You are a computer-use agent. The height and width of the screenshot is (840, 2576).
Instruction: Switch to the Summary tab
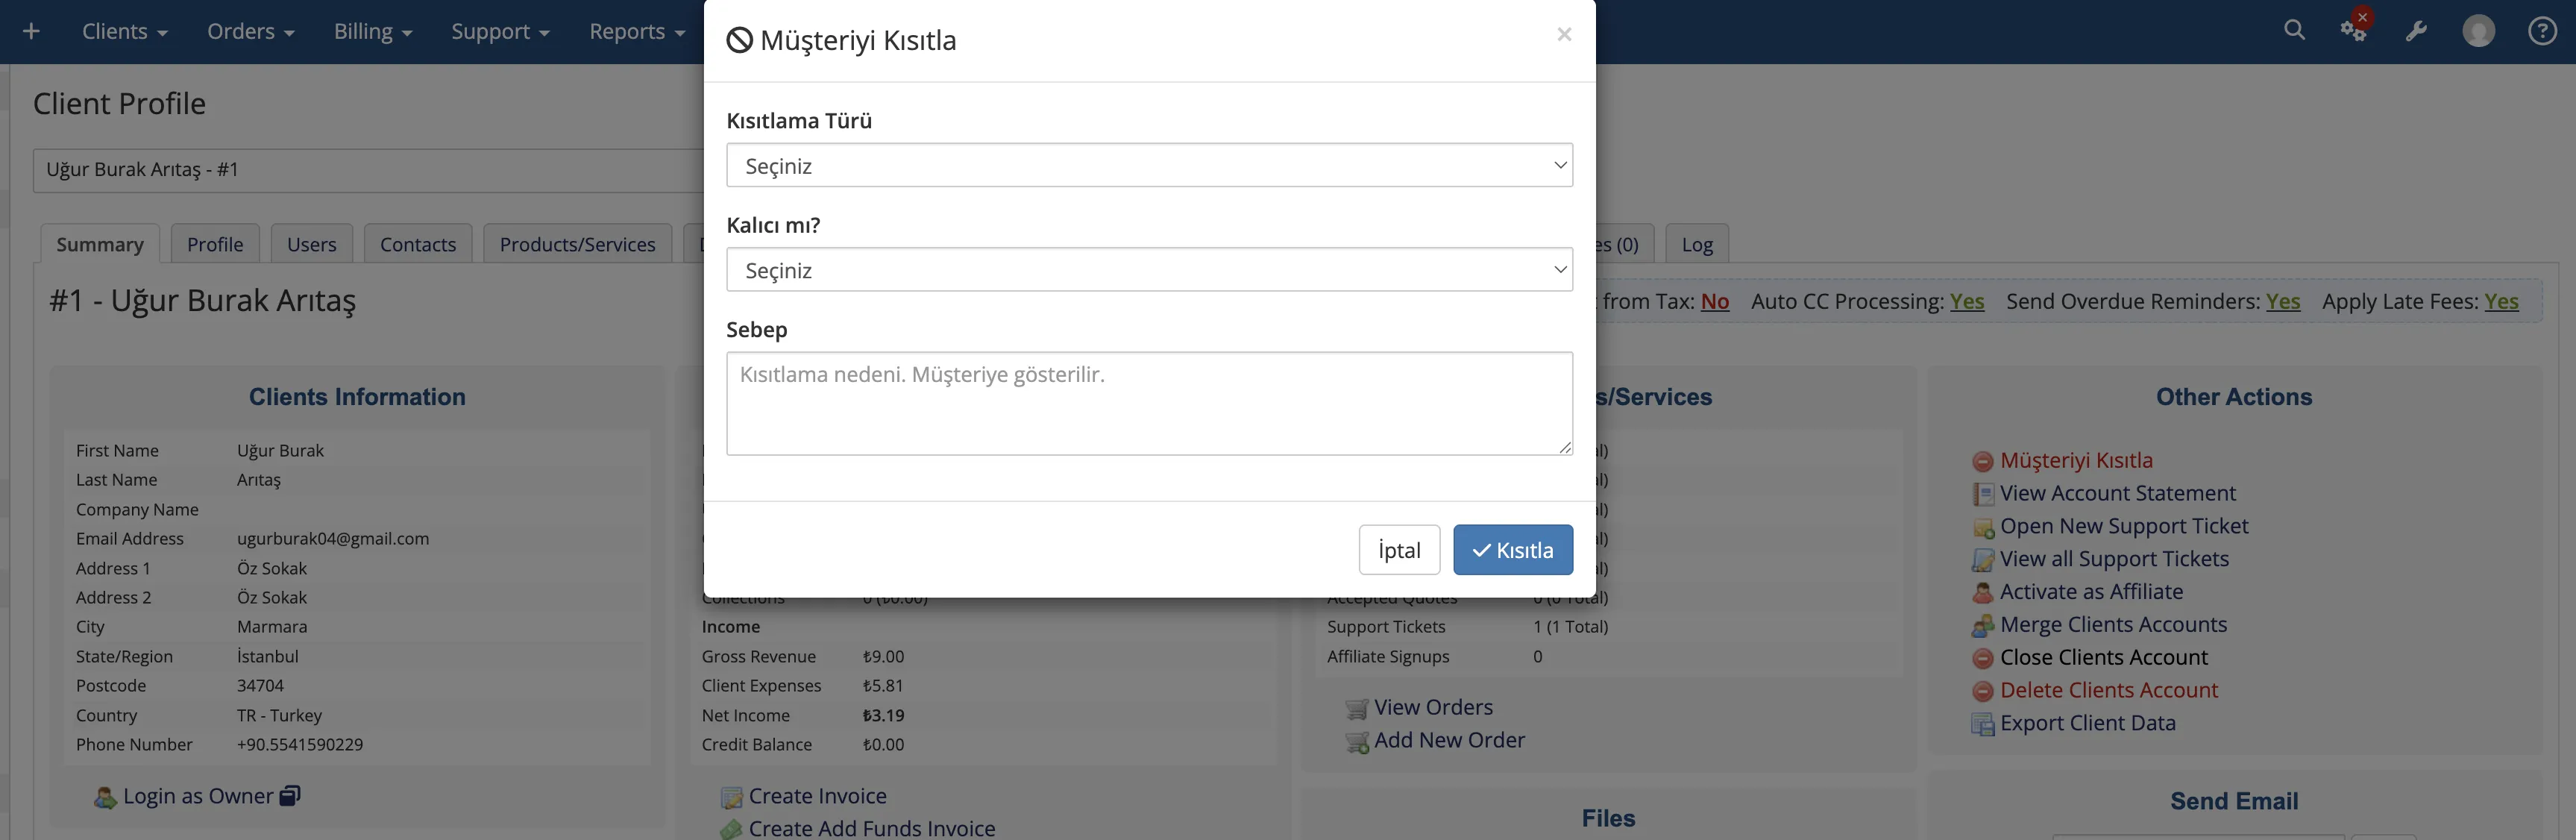[100, 244]
